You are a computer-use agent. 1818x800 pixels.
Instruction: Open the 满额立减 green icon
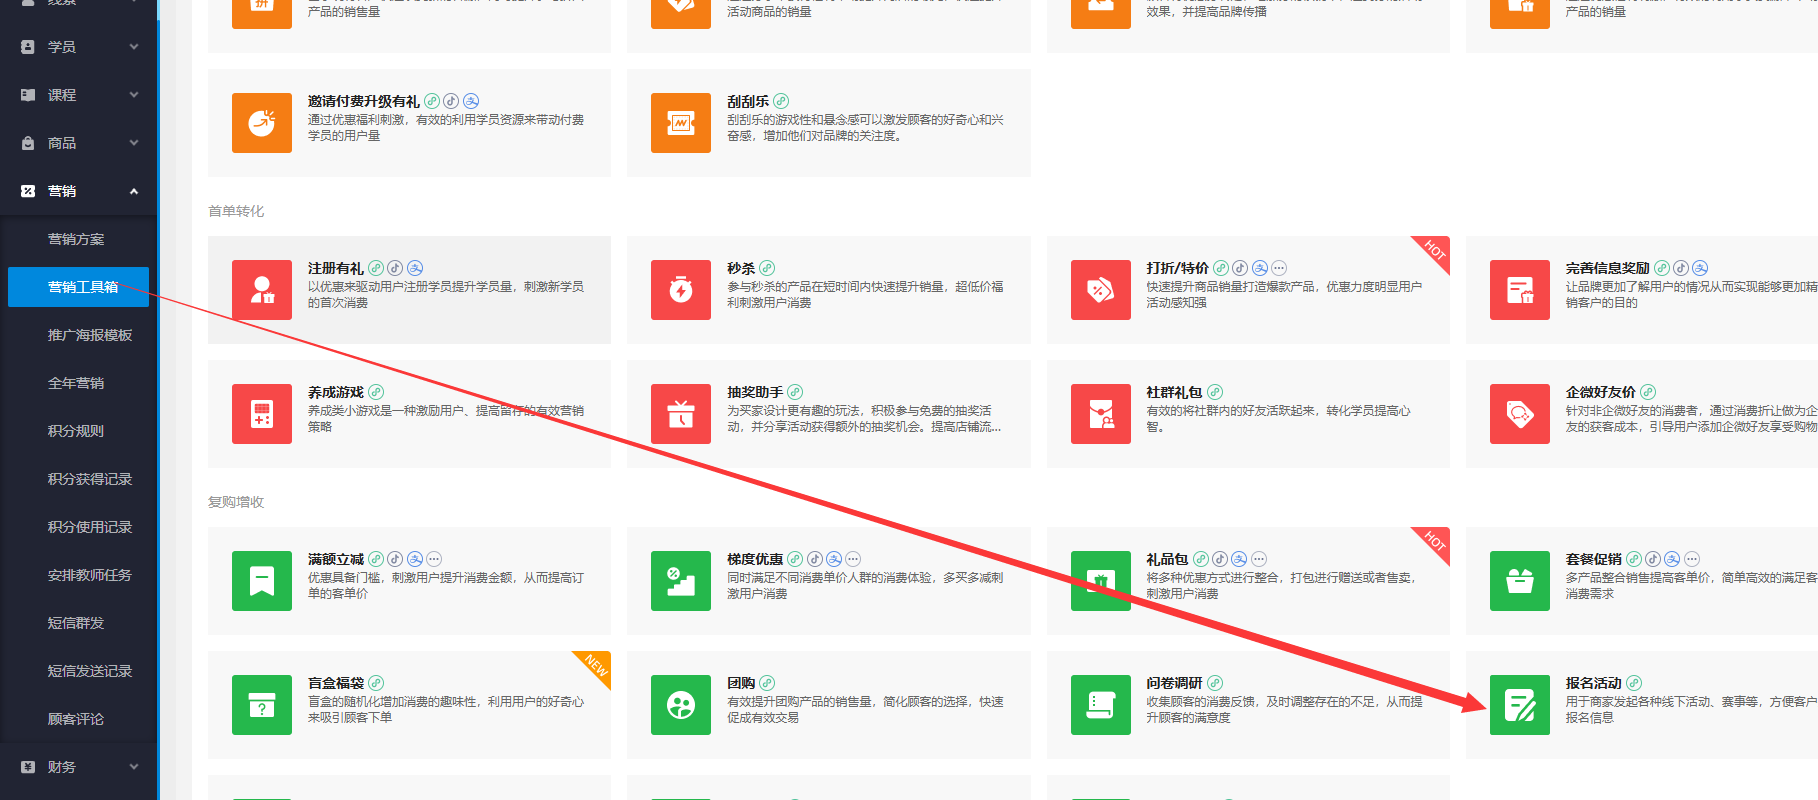pos(262,581)
